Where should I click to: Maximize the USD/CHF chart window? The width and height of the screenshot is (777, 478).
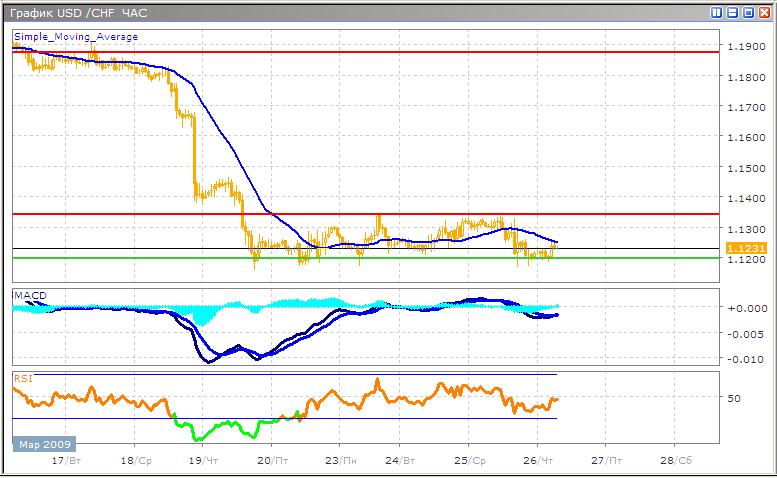pos(747,13)
